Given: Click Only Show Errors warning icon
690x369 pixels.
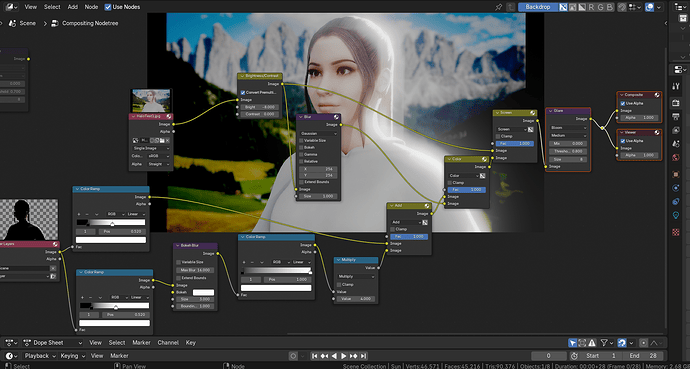Looking at the screenshot, I should [x=592, y=343].
